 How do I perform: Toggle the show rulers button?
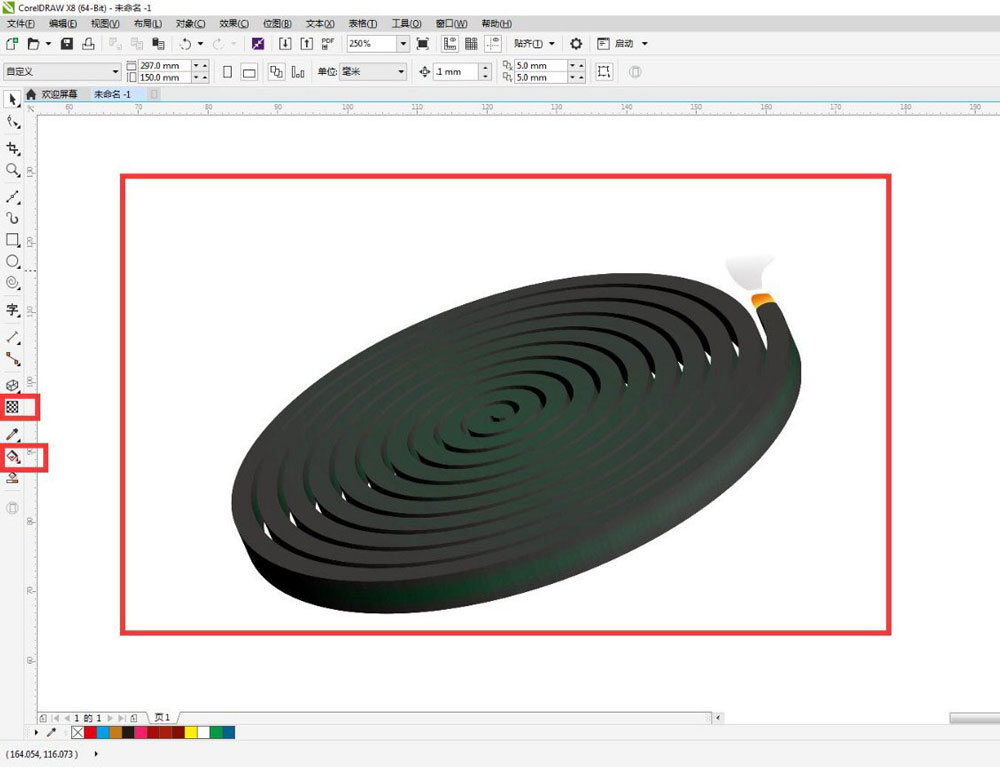click(449, 44)
